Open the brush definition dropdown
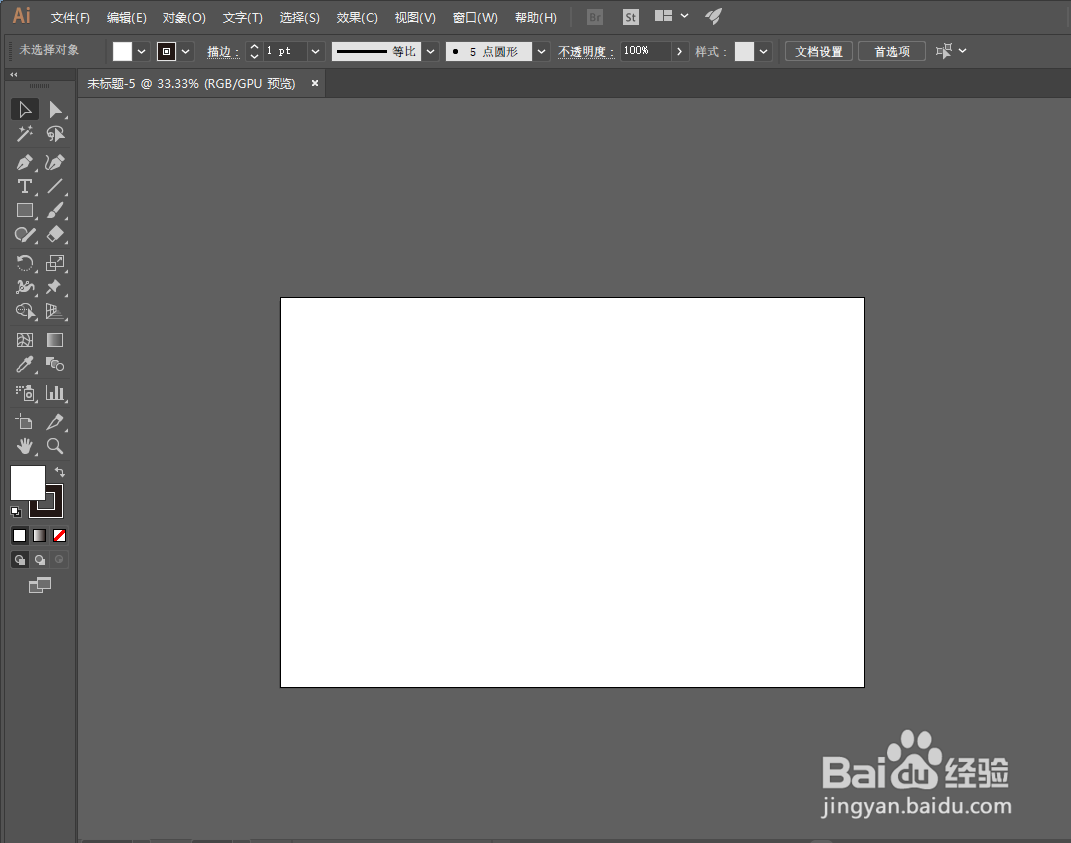Viewport: 1071px width, 843px height. [542, 51]
